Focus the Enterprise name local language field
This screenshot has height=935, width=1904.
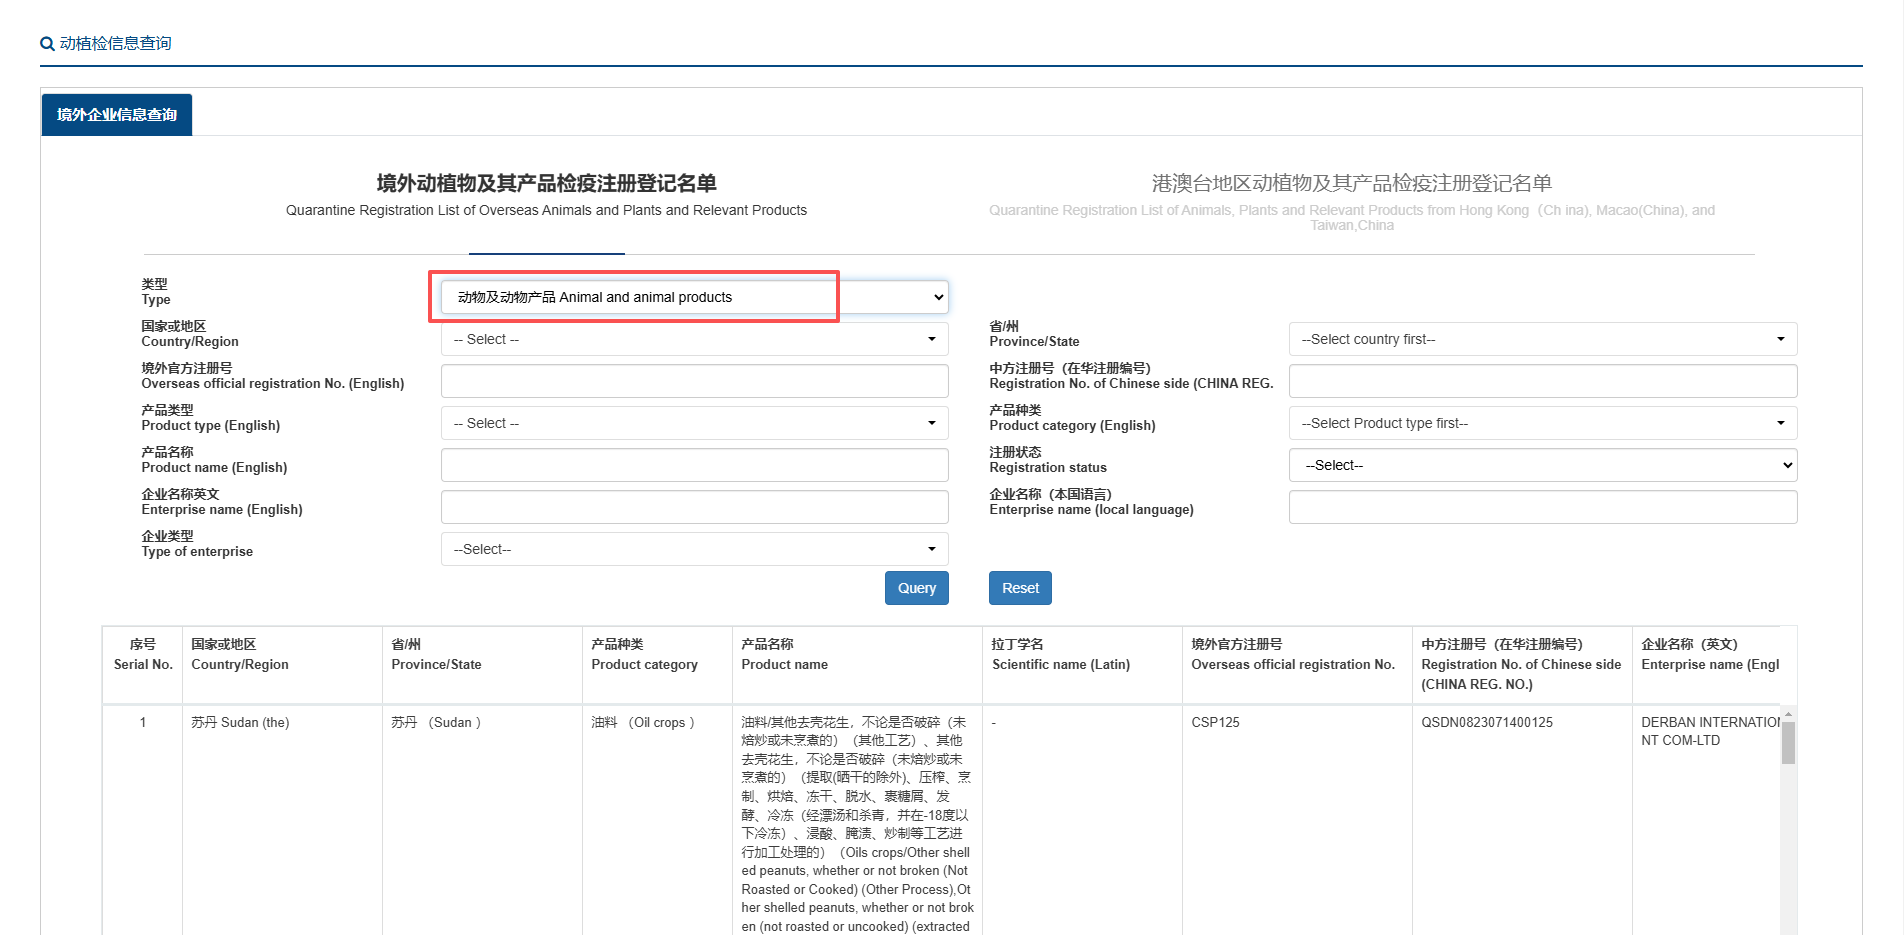pyautogui.click(x=1542, y=507)
